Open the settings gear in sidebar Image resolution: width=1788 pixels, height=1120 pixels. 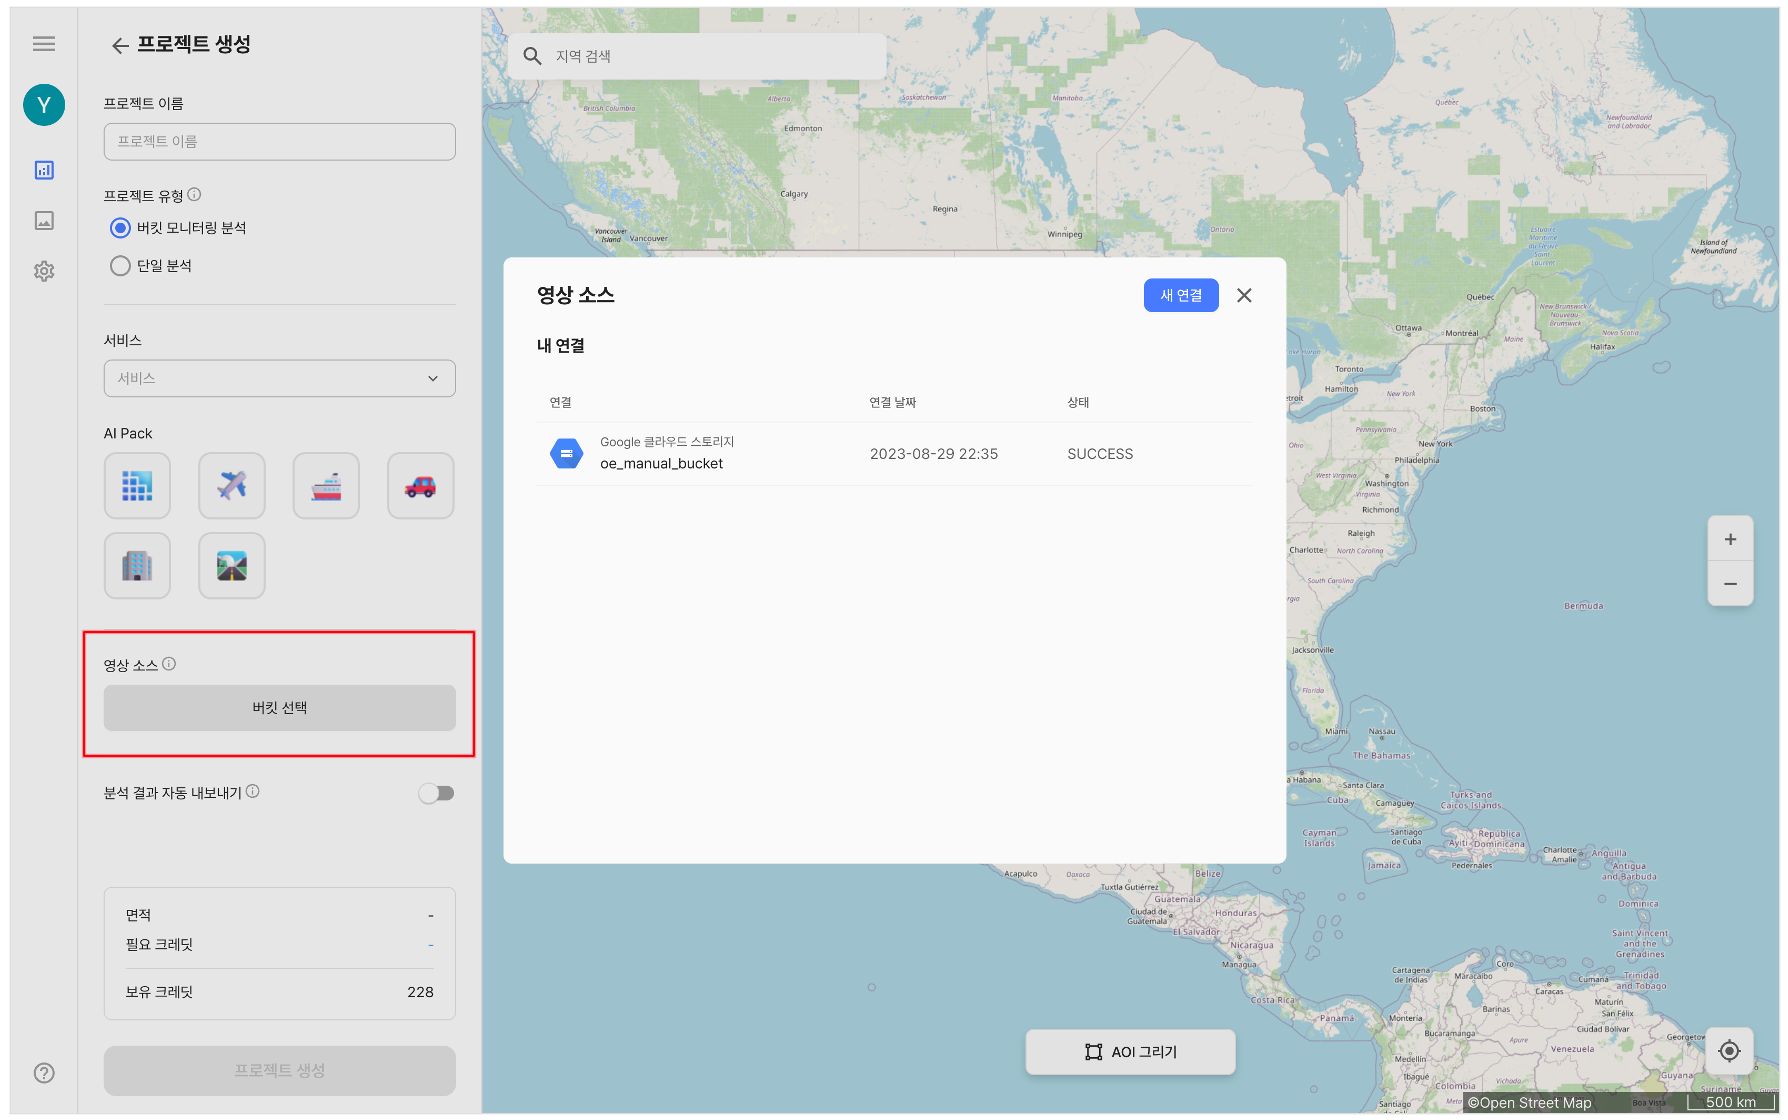coord(44,271)
